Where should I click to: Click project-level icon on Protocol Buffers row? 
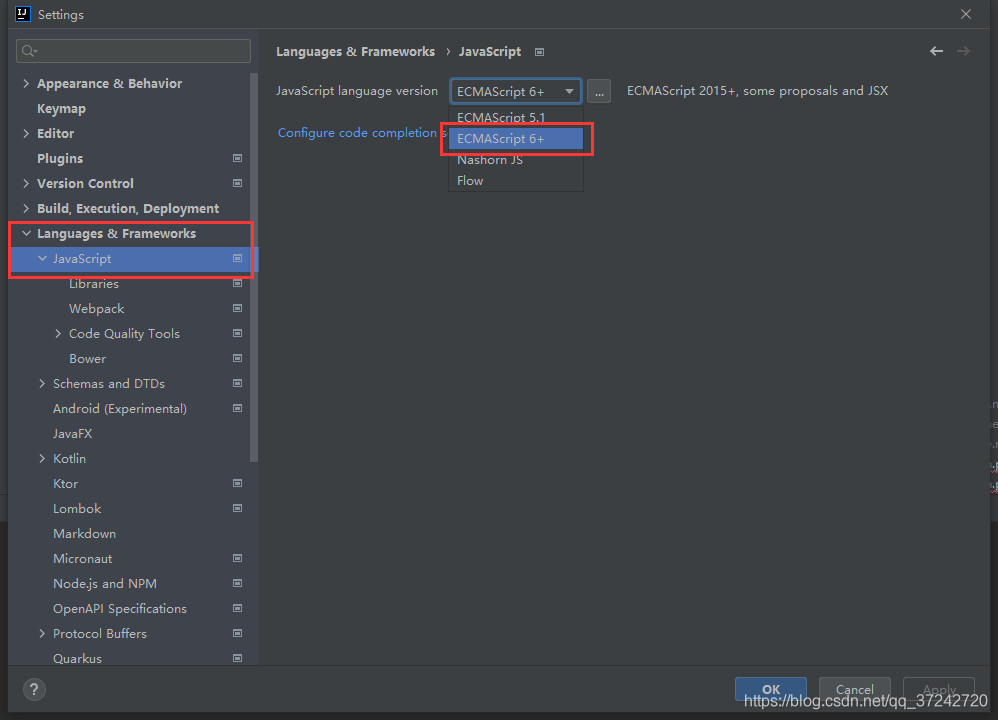pos(237,633)
